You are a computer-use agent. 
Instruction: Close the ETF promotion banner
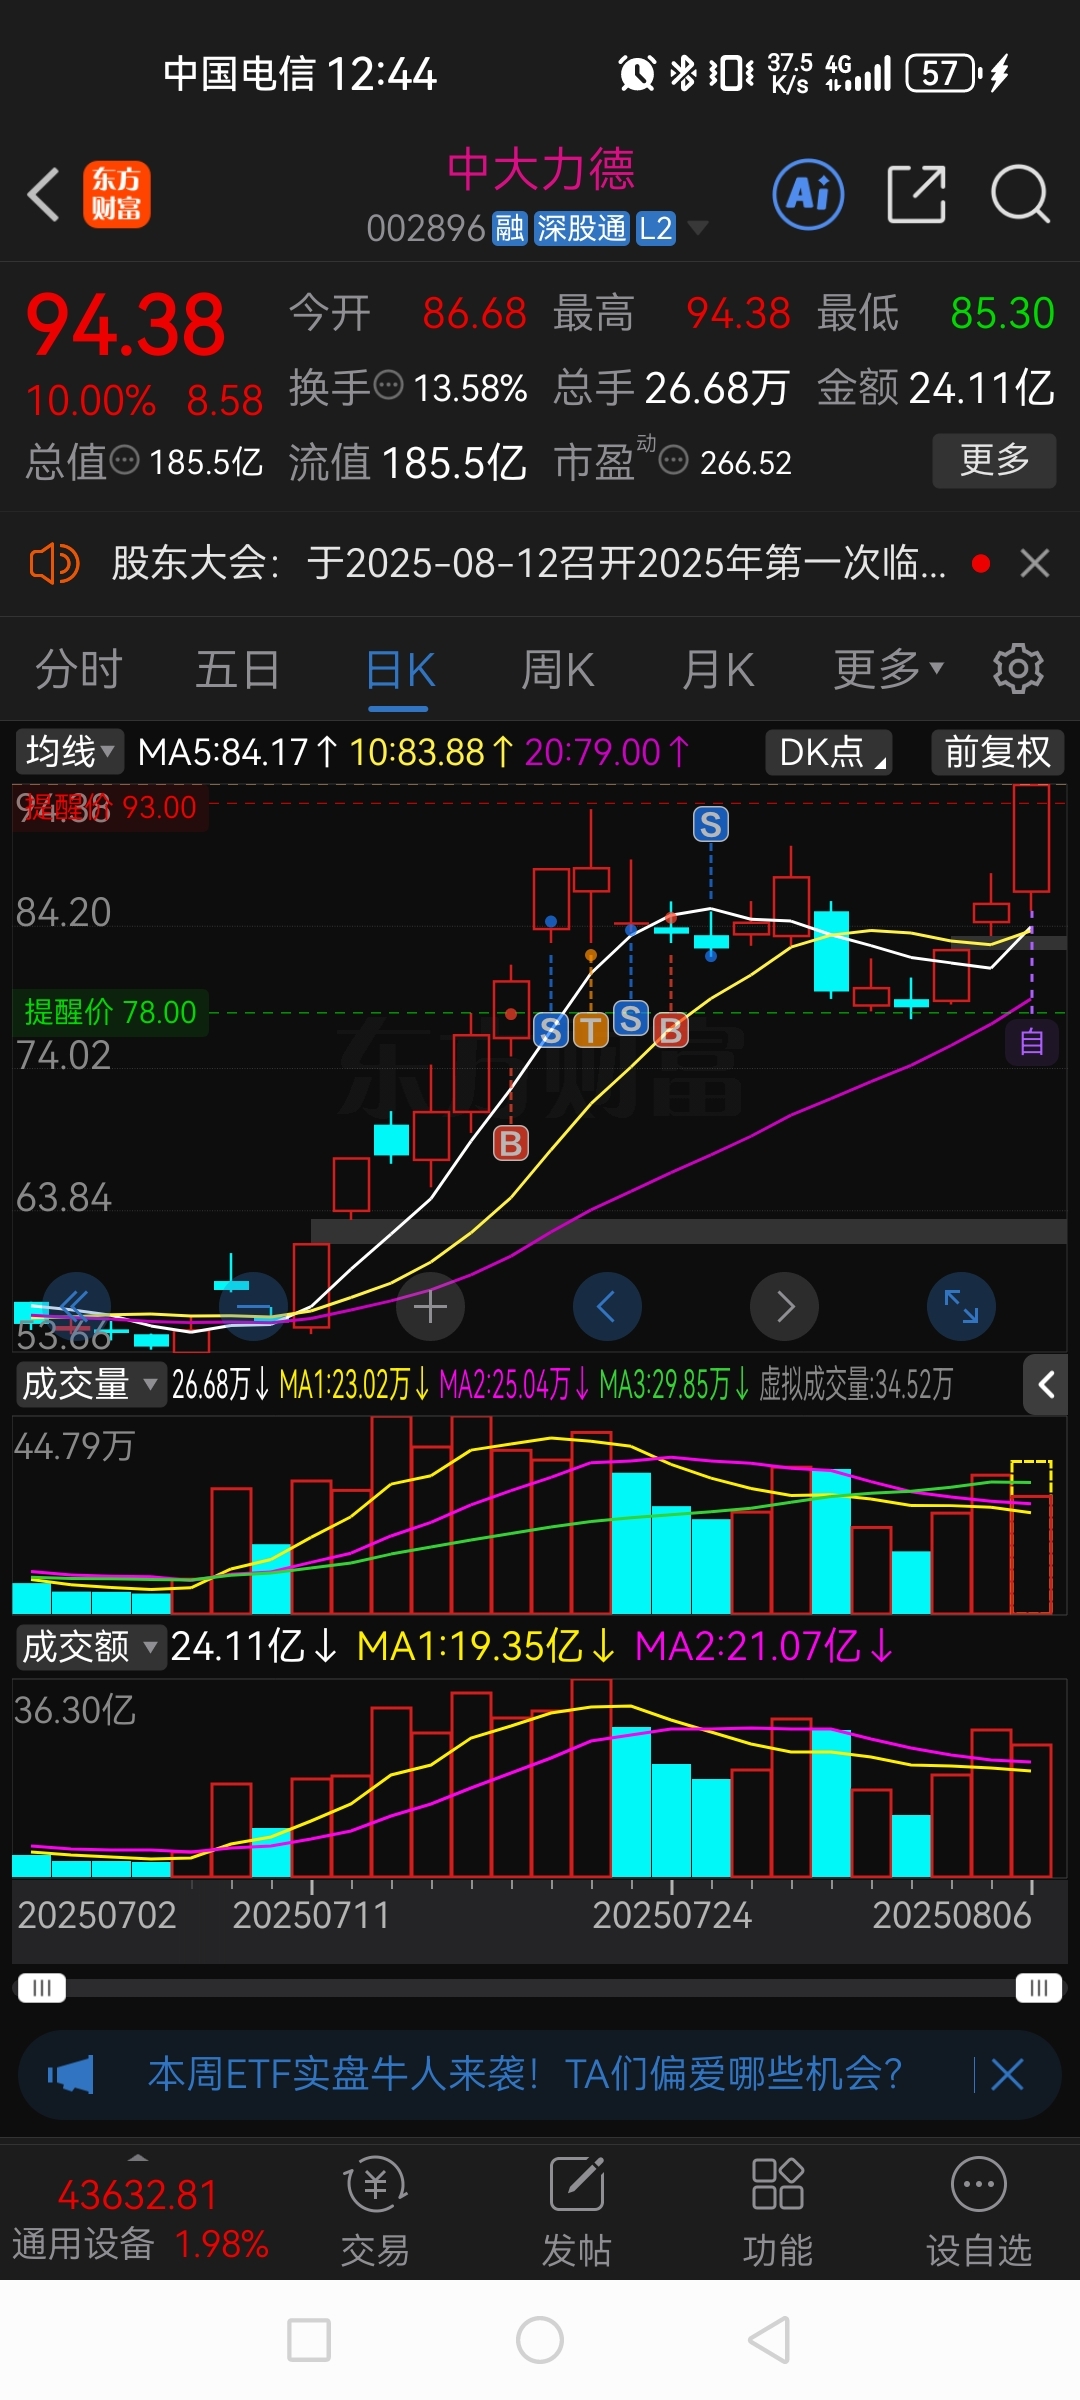point(1007,2074)
